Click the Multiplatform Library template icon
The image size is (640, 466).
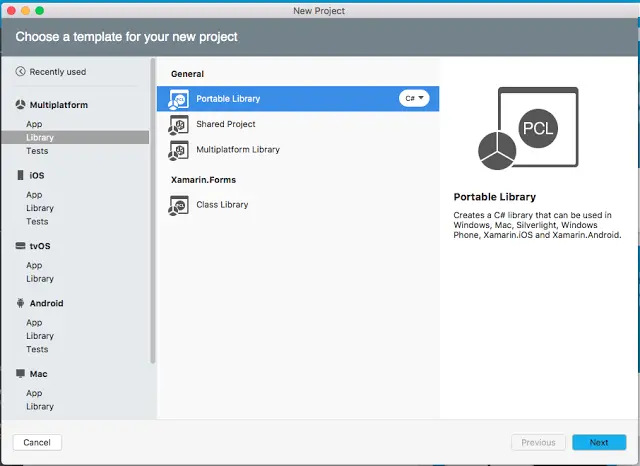click(178, 150)
